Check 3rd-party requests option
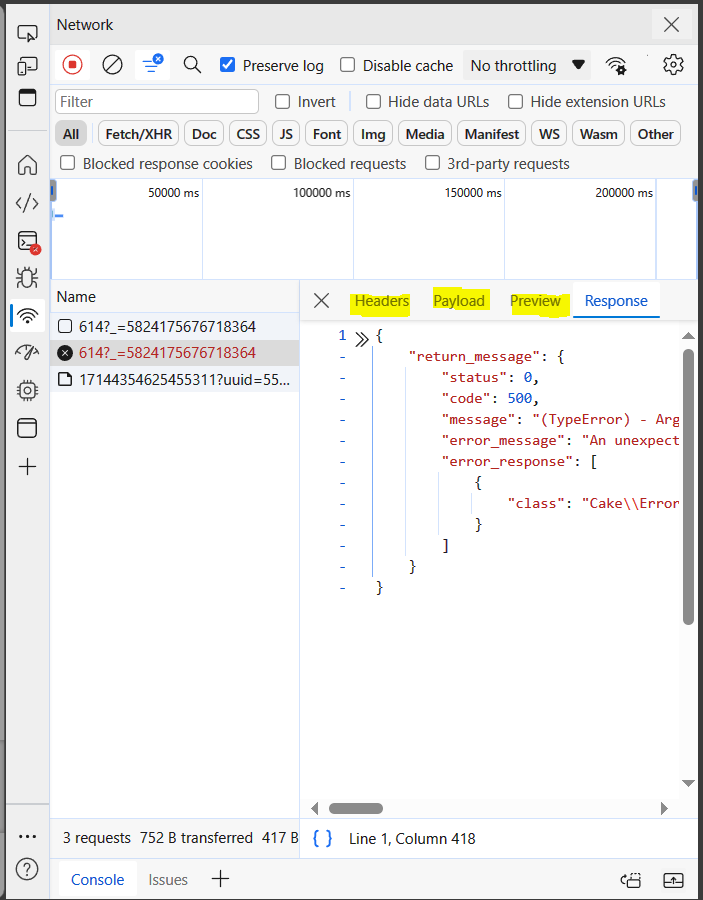 (x=432, y=164)
